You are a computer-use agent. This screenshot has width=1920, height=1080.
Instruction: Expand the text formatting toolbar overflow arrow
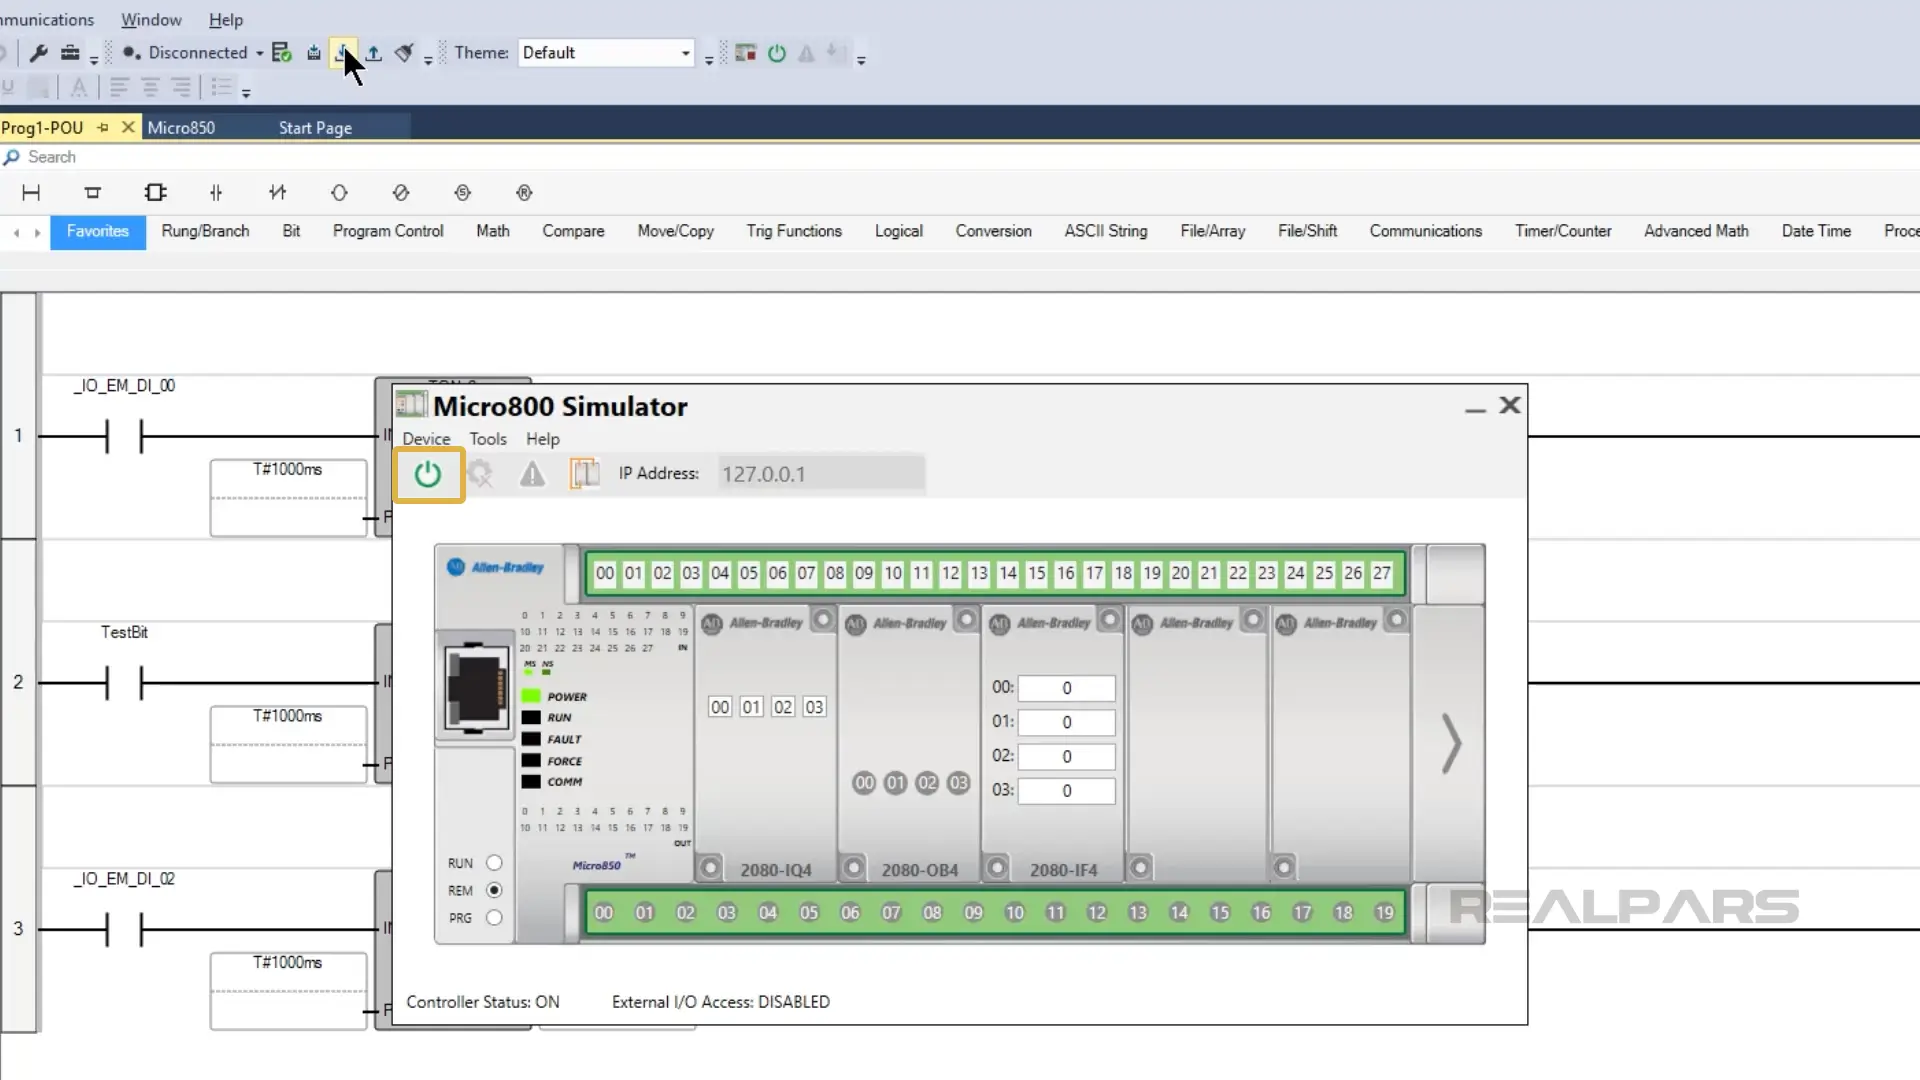pos(246,93)
